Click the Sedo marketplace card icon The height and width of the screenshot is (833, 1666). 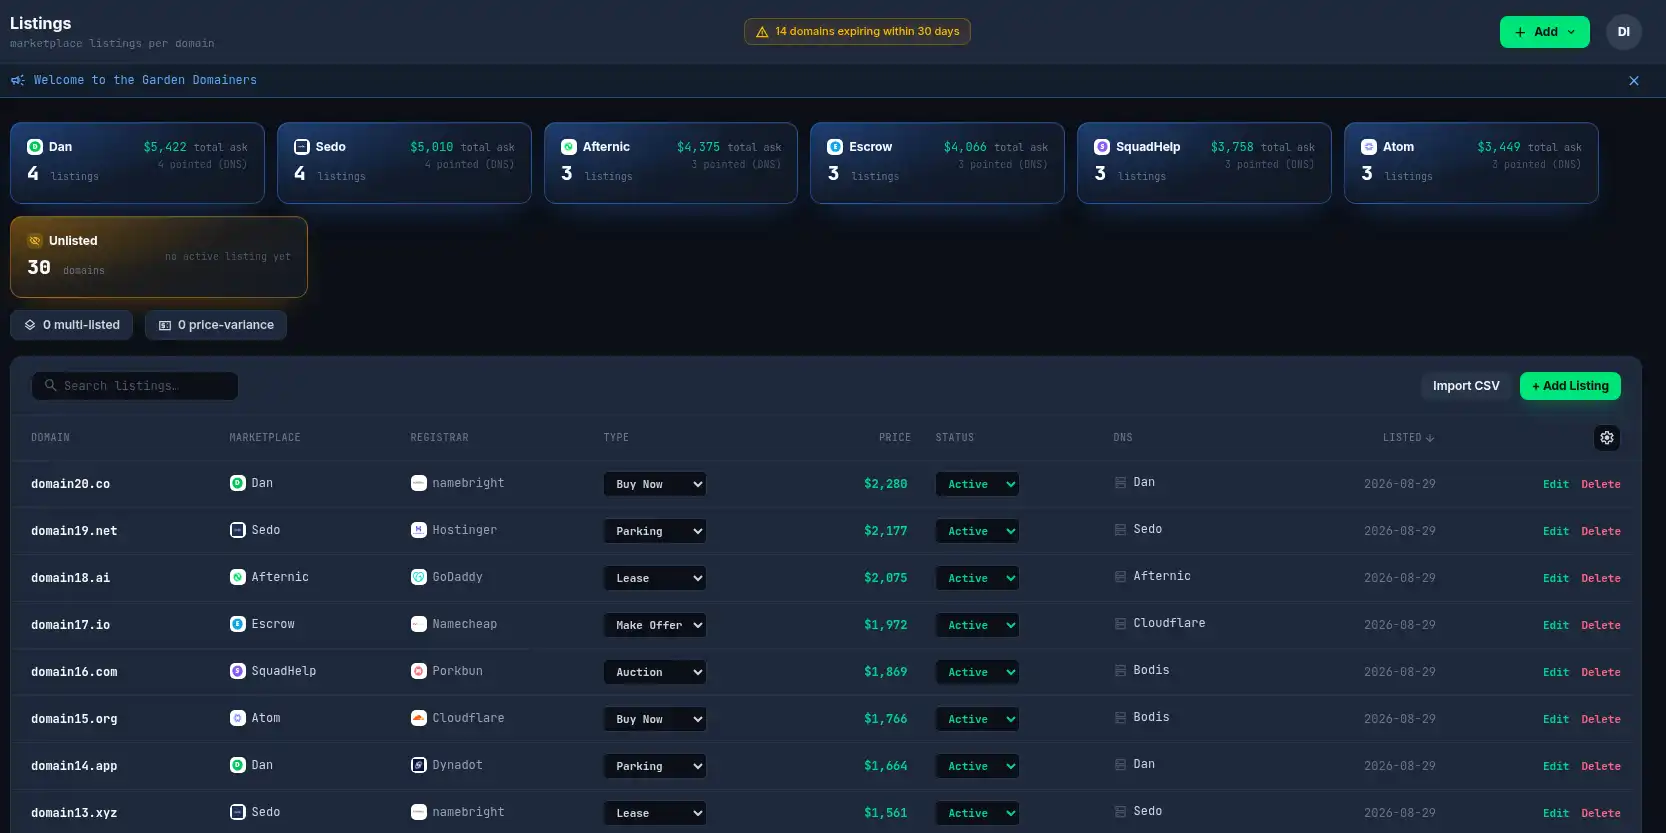coord(302,147)
